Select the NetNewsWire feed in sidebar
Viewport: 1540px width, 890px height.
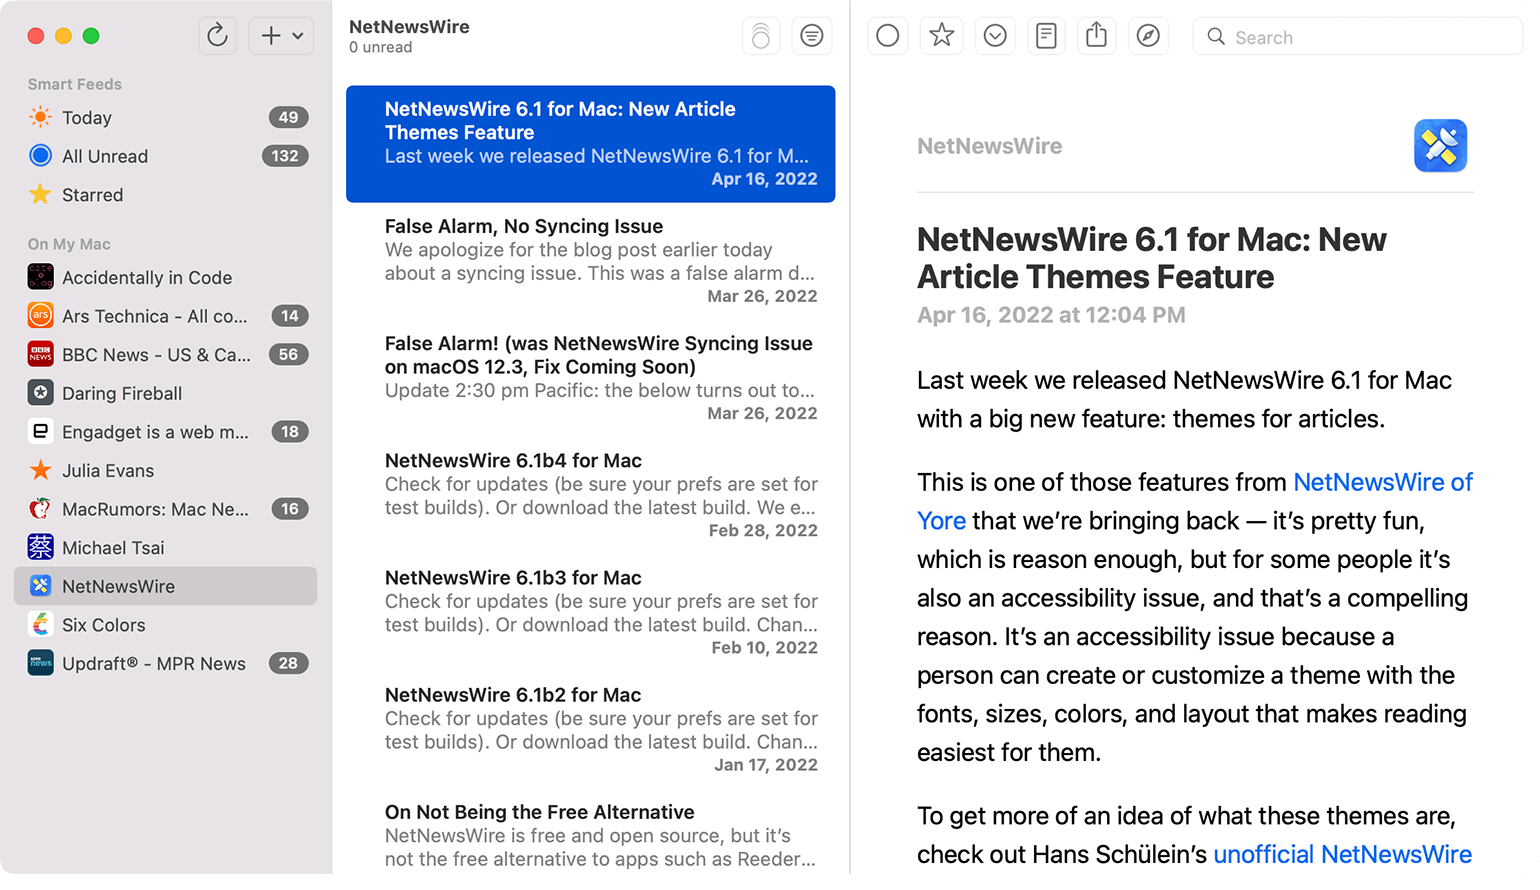pyautogui.click(x=165, y=586)
